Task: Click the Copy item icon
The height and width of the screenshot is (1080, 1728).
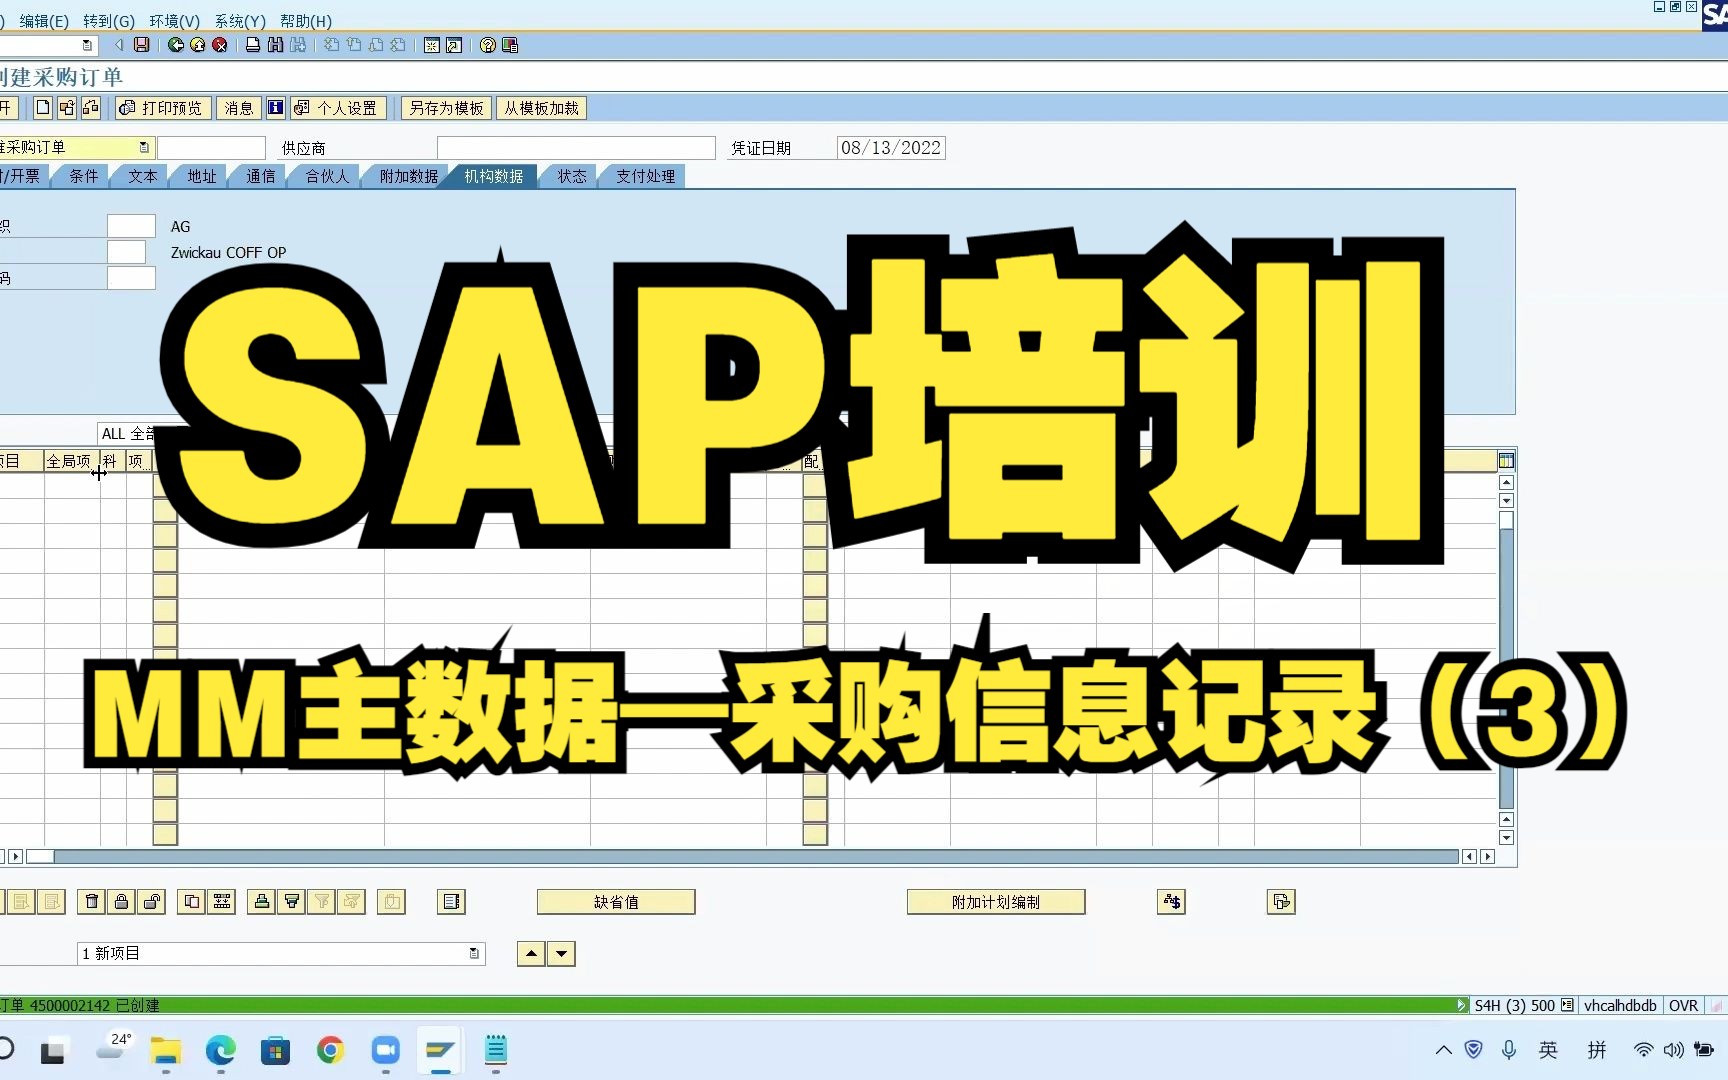Action: (192, 902)
